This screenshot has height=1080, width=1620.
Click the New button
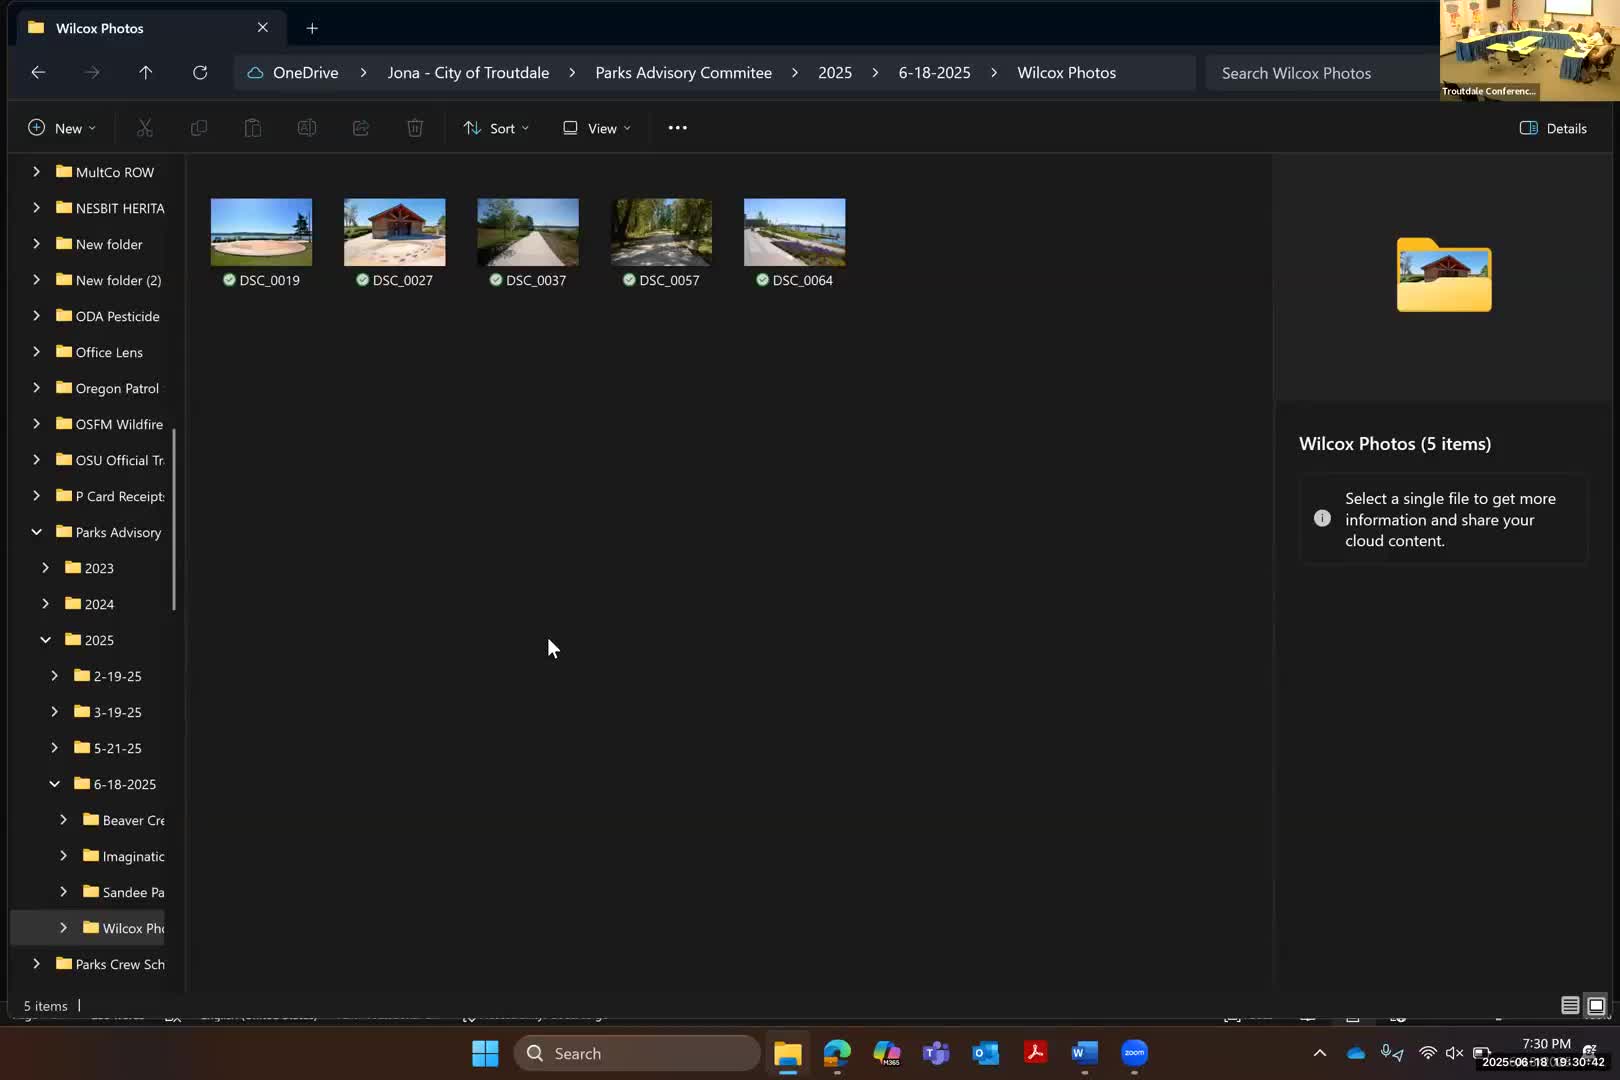62,128
